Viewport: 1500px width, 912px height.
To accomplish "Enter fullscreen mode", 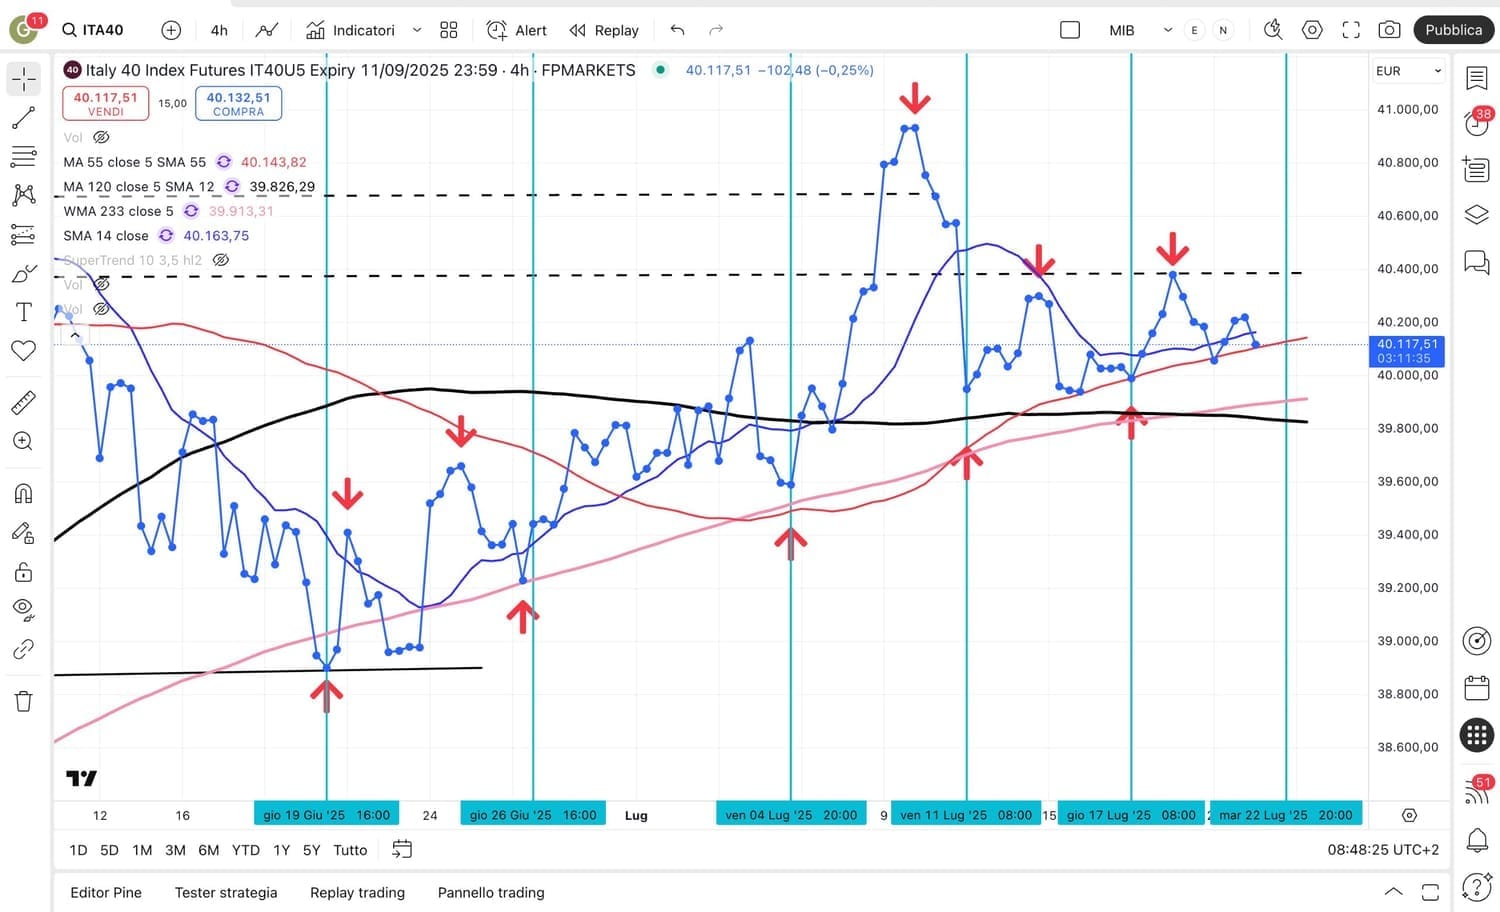I will (1351, 30).
